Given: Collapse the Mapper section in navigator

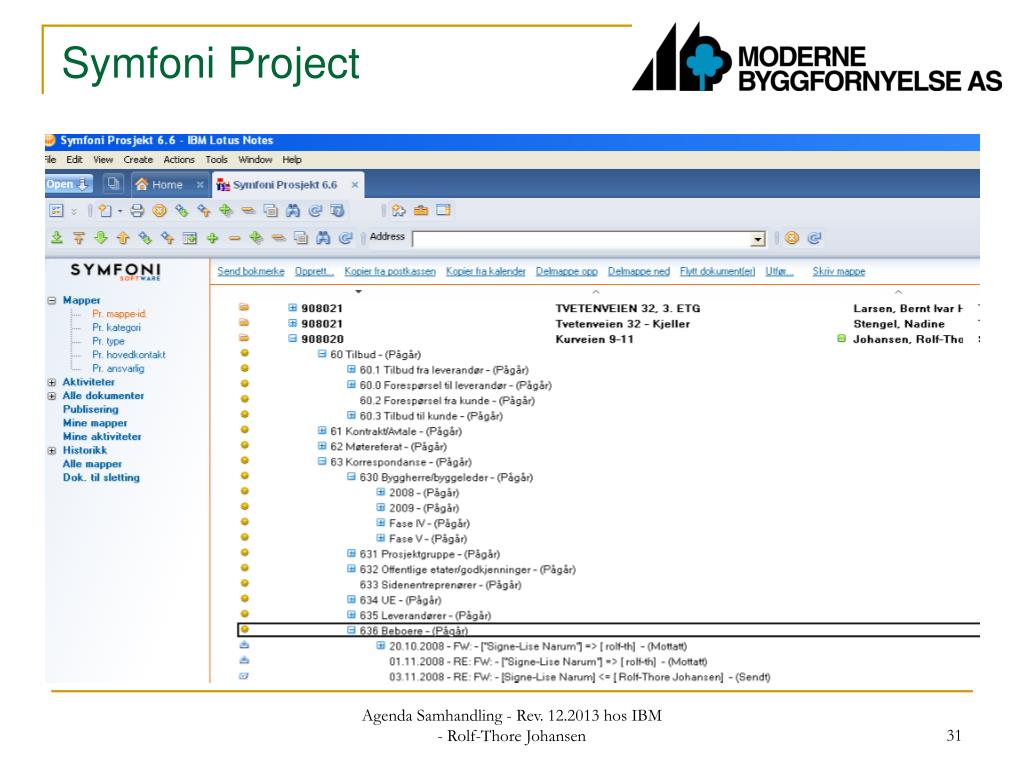Looking at the screenshot, I should pos(52,300).
